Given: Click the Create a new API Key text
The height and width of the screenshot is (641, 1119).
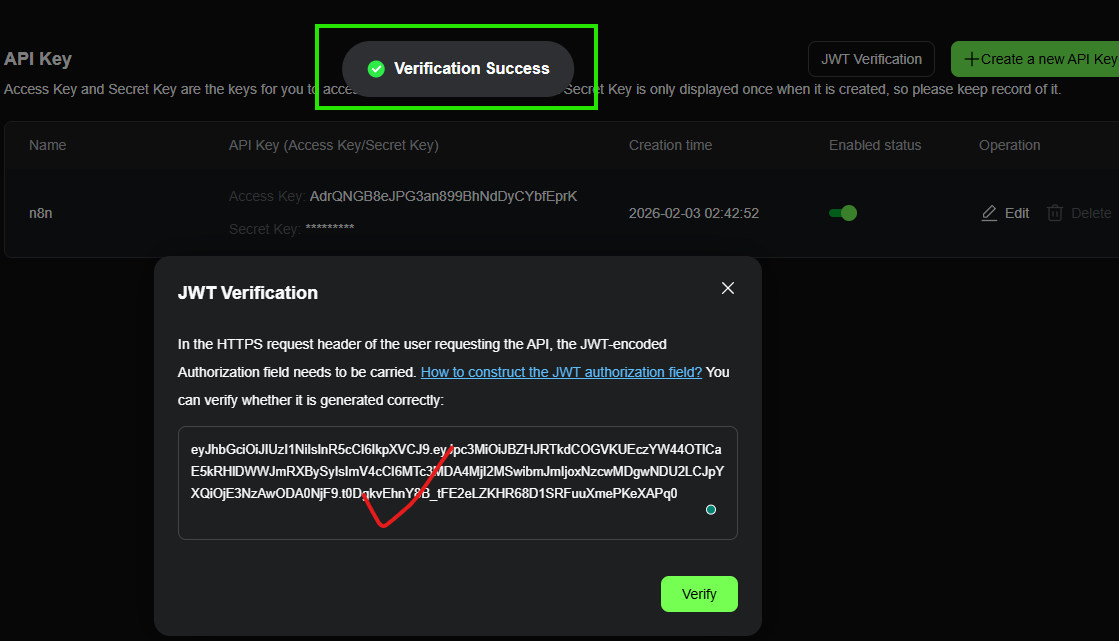Looking at the screenshot, I should click(x=1048, y=59).
